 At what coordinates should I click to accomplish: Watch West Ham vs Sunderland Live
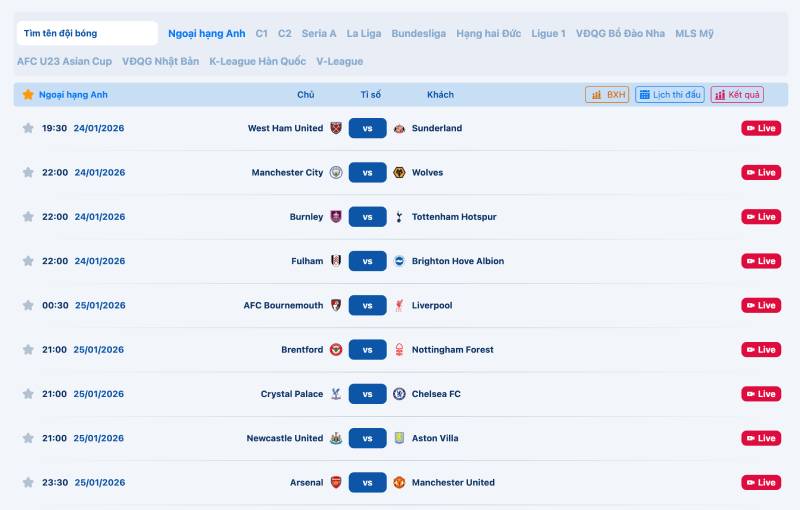pyautogui.click(x=761, y=128)
